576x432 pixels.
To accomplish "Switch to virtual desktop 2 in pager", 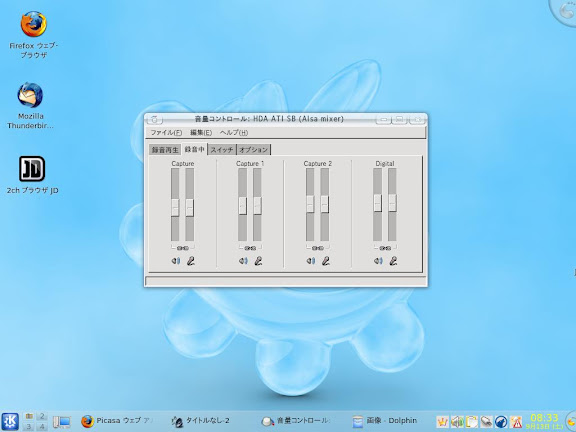I will pyautogui.click(x=42, y=417).
